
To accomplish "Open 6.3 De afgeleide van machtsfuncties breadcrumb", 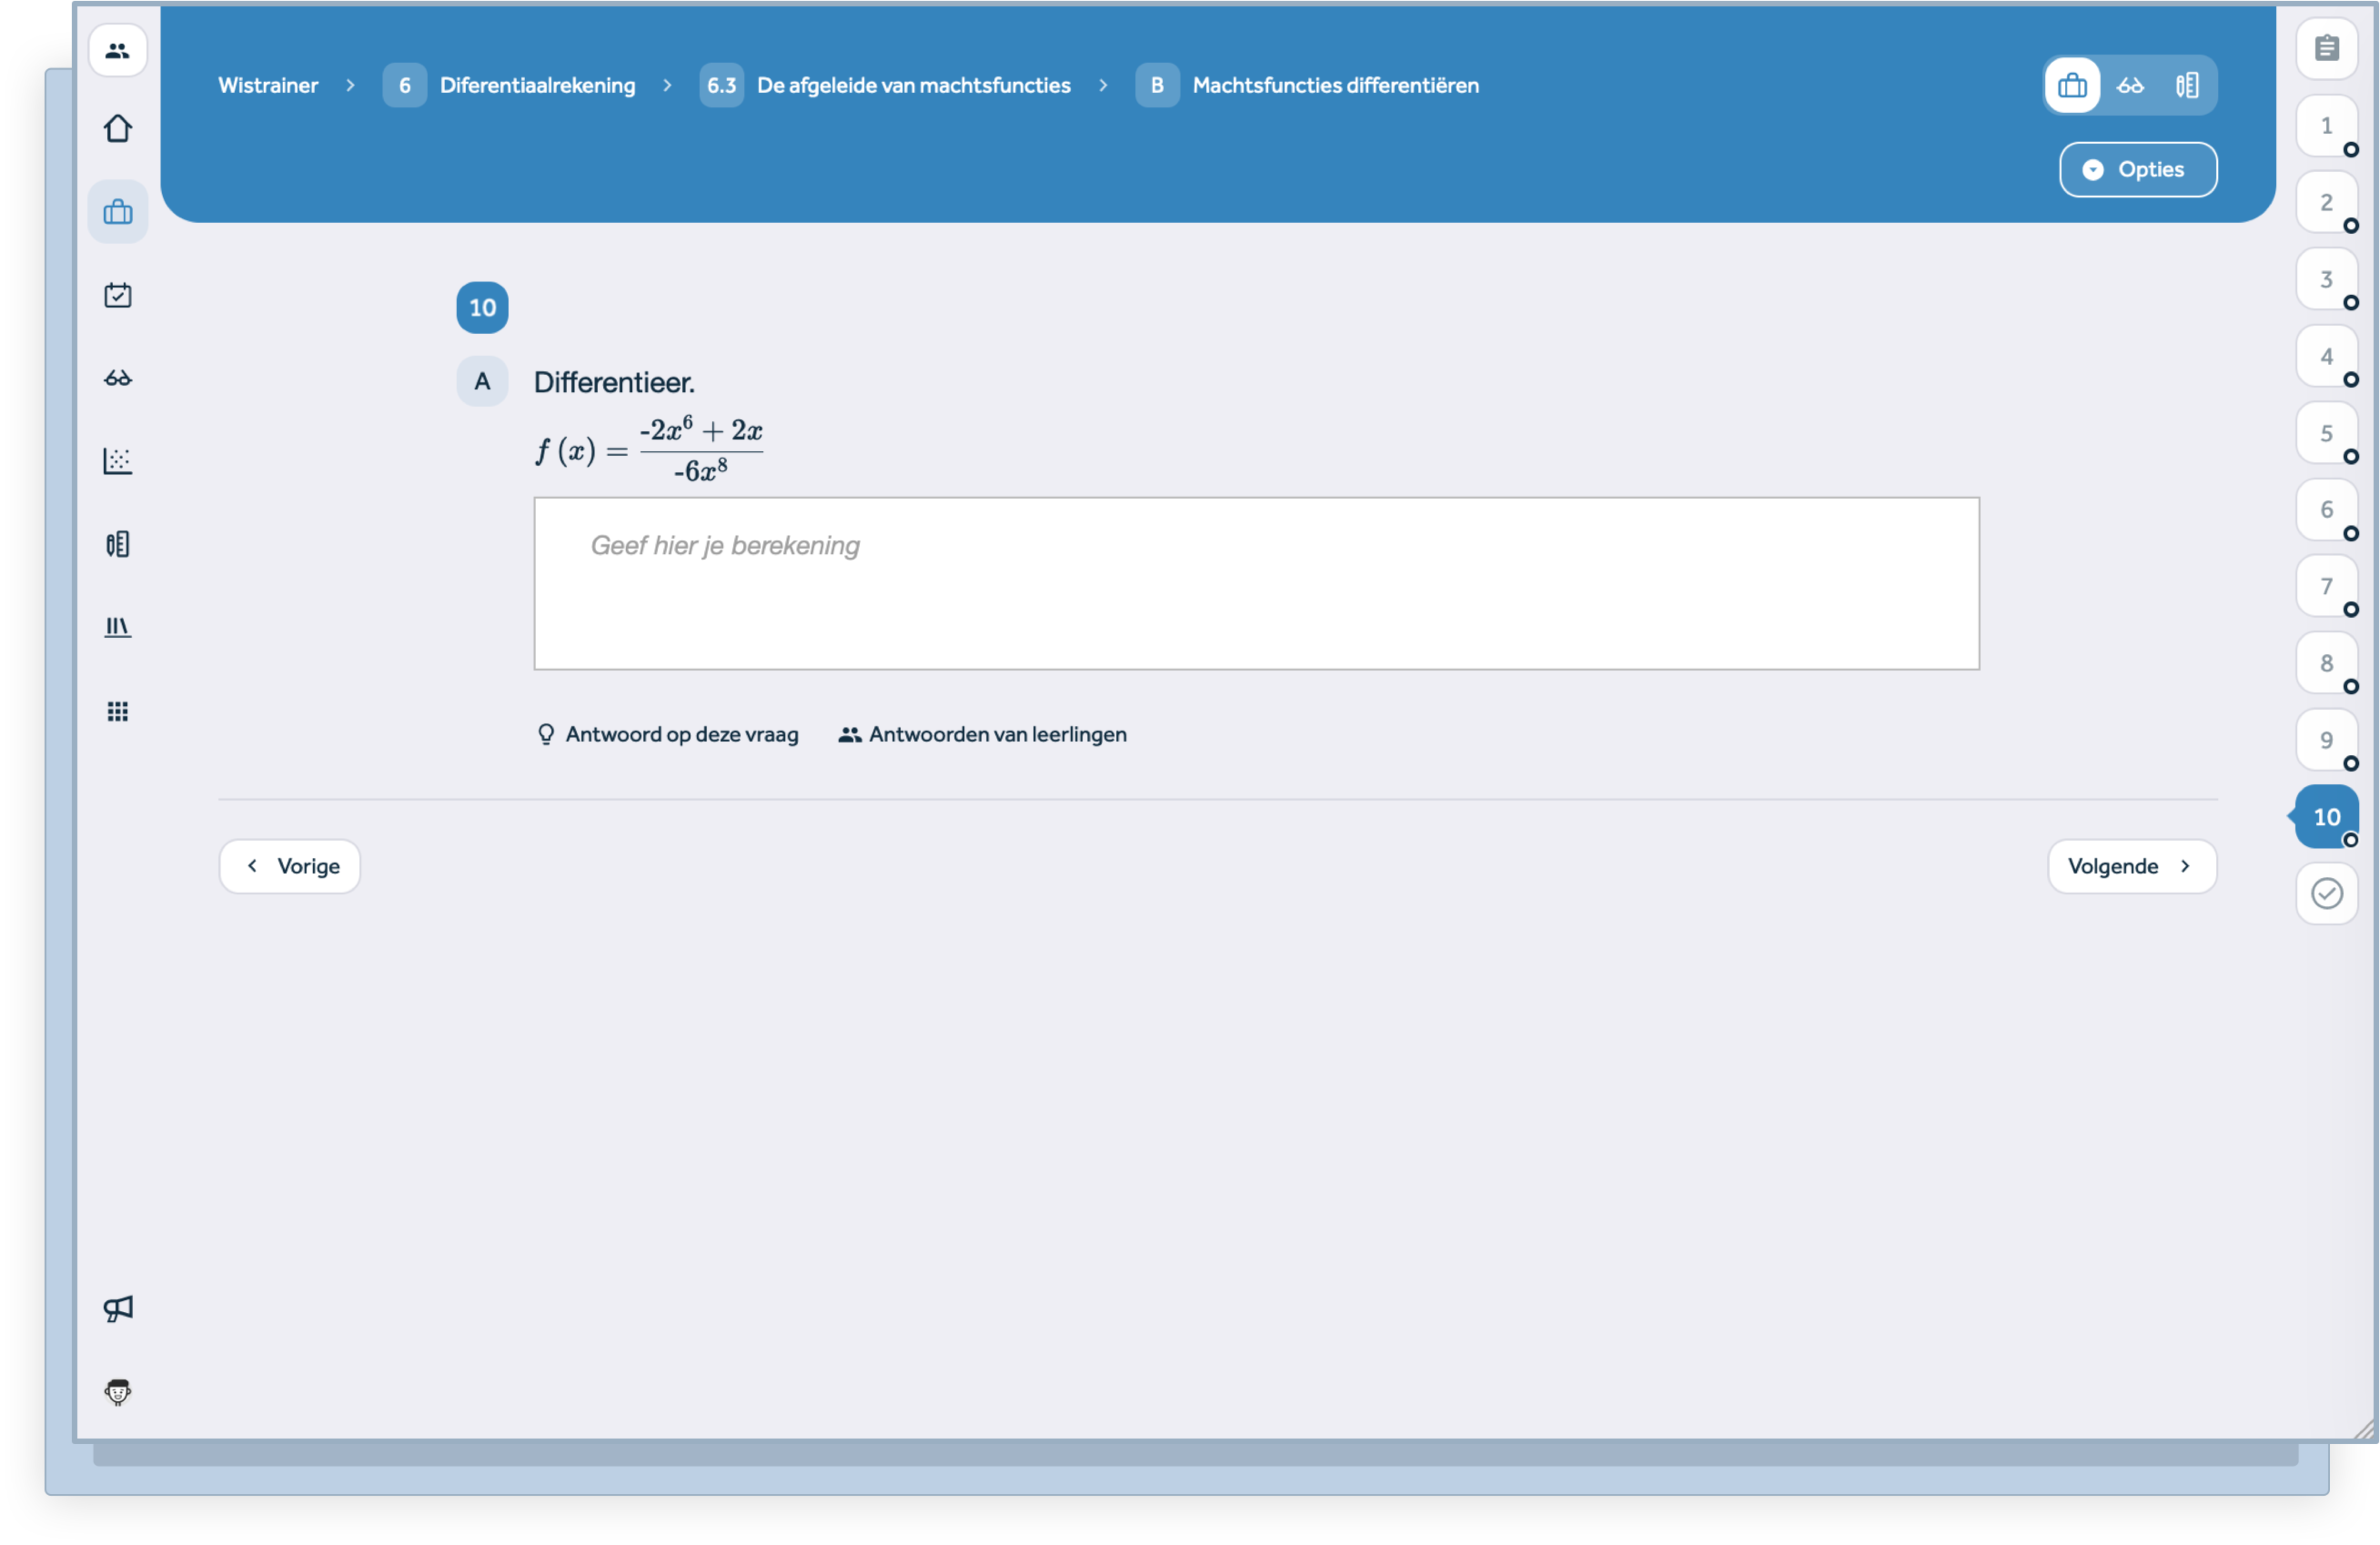I will click(885, 85).
